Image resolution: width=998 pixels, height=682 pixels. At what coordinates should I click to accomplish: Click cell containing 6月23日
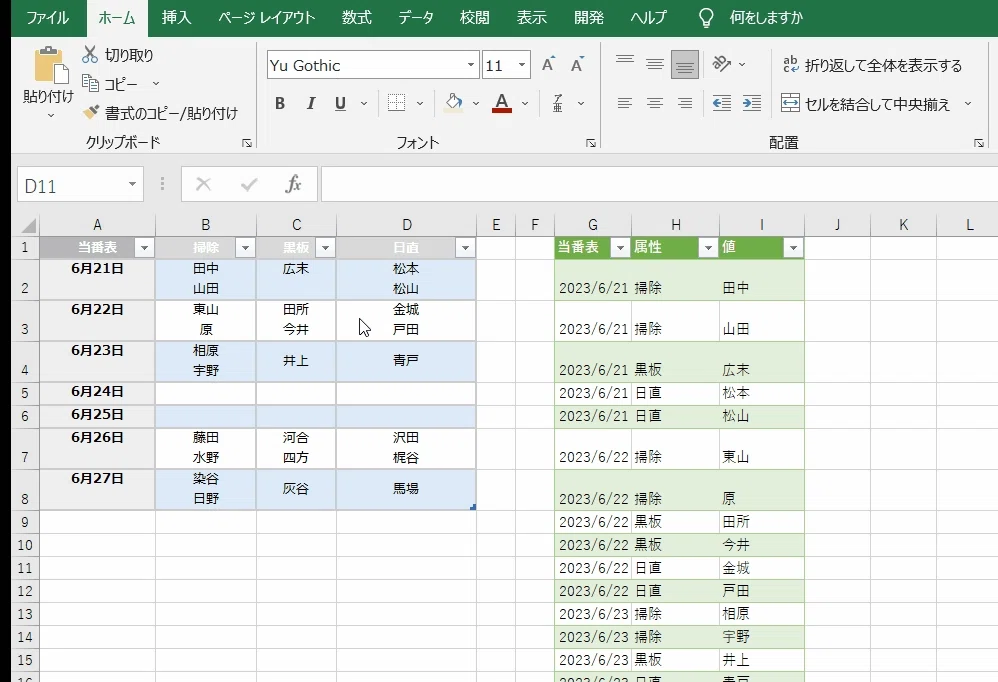point(97,361)
